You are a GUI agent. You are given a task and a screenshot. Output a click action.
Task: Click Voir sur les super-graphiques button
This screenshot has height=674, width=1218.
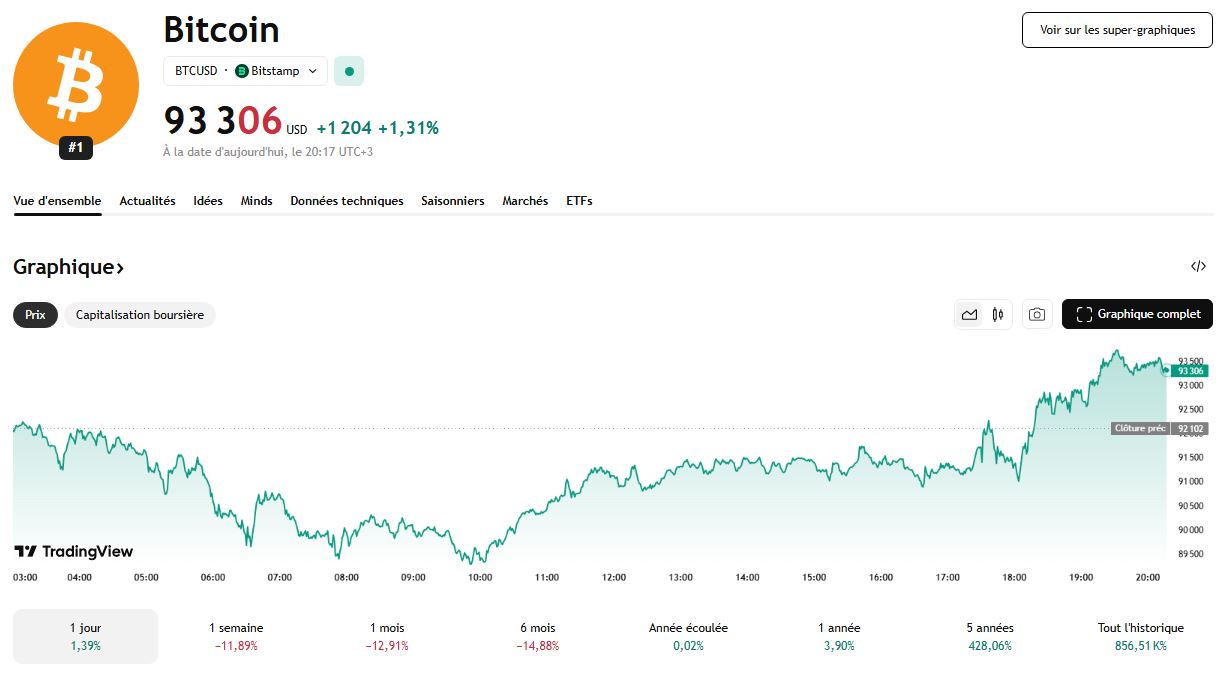pyautogui.click(x=1117, y=30)
